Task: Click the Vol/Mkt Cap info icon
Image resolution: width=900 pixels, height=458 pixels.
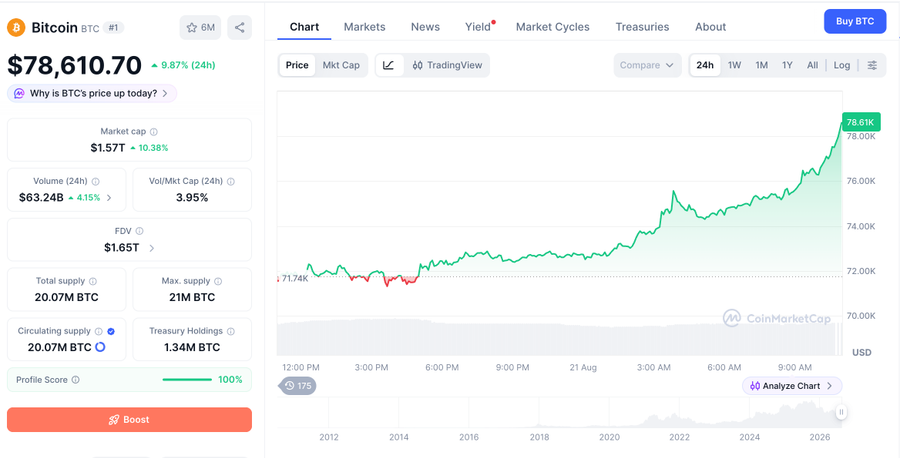Action: pos(231,181)
